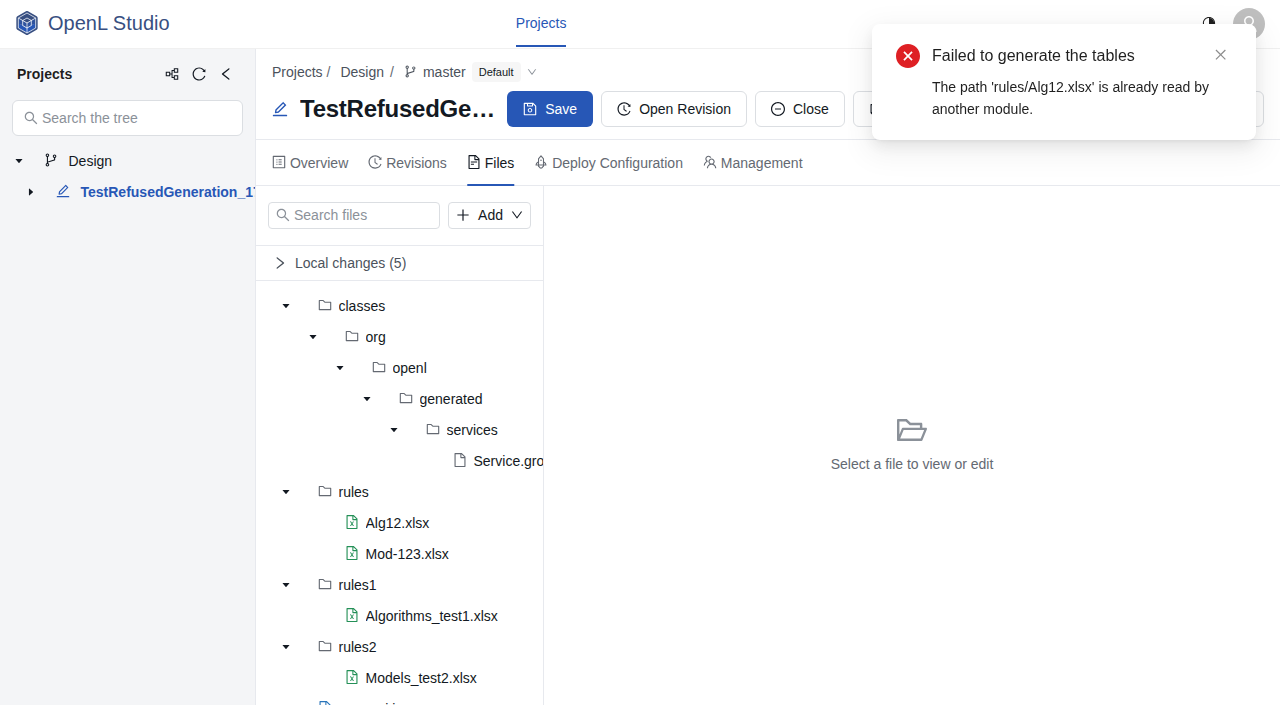This screenshot has width=1280, height=720.
Task: Click the Failed to generate the tables heading
Action: click(1033, 56)
